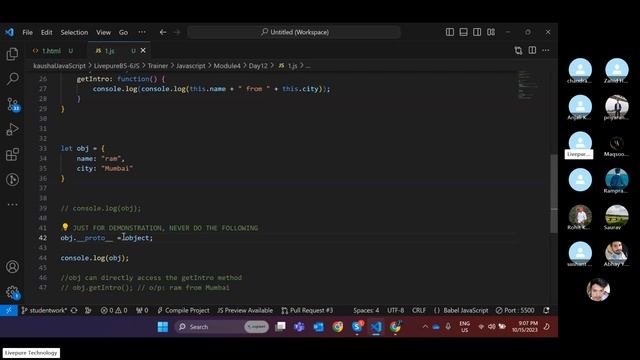The width and height of the screenshot is (640, 360).
Task: Open Google Chrome from taskbar
Action: [338, 327]
